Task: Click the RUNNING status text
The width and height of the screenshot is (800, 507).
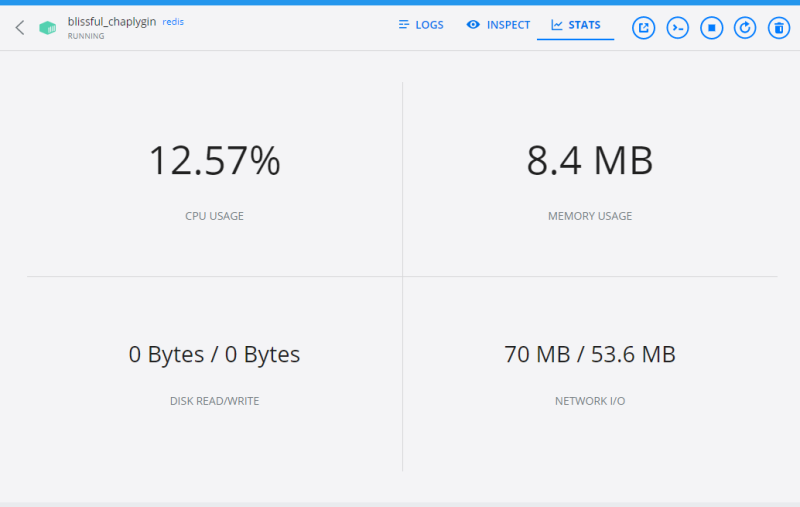Action: click(x=86, y=36)
